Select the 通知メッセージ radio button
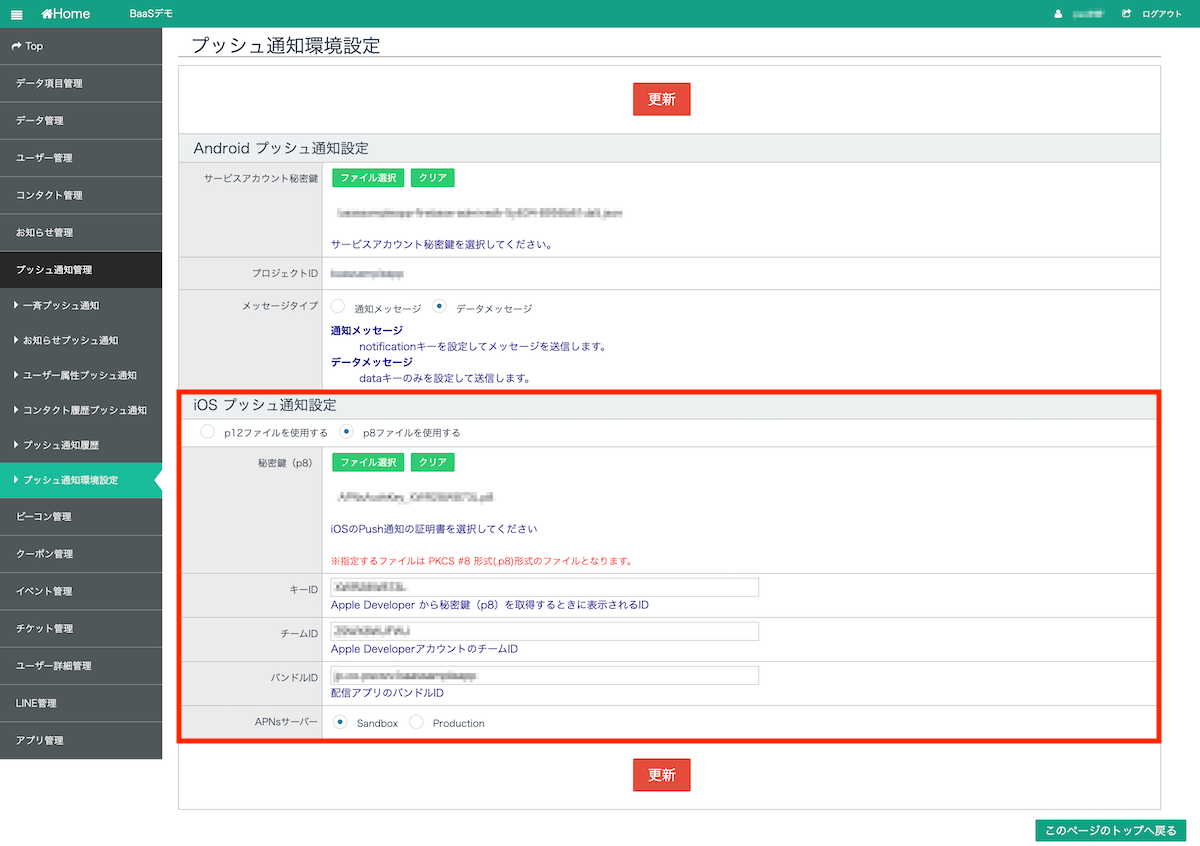 (338, 307)
